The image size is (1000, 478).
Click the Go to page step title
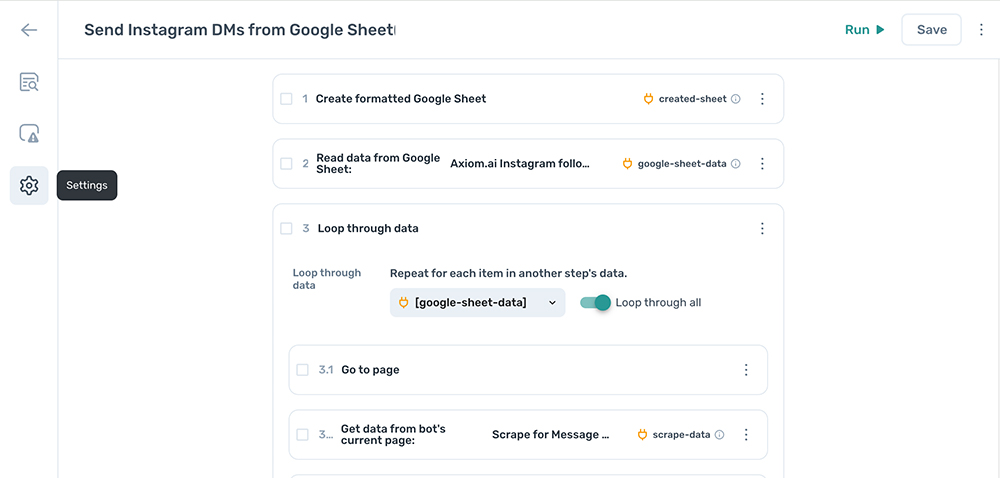(x=371, y=370)
